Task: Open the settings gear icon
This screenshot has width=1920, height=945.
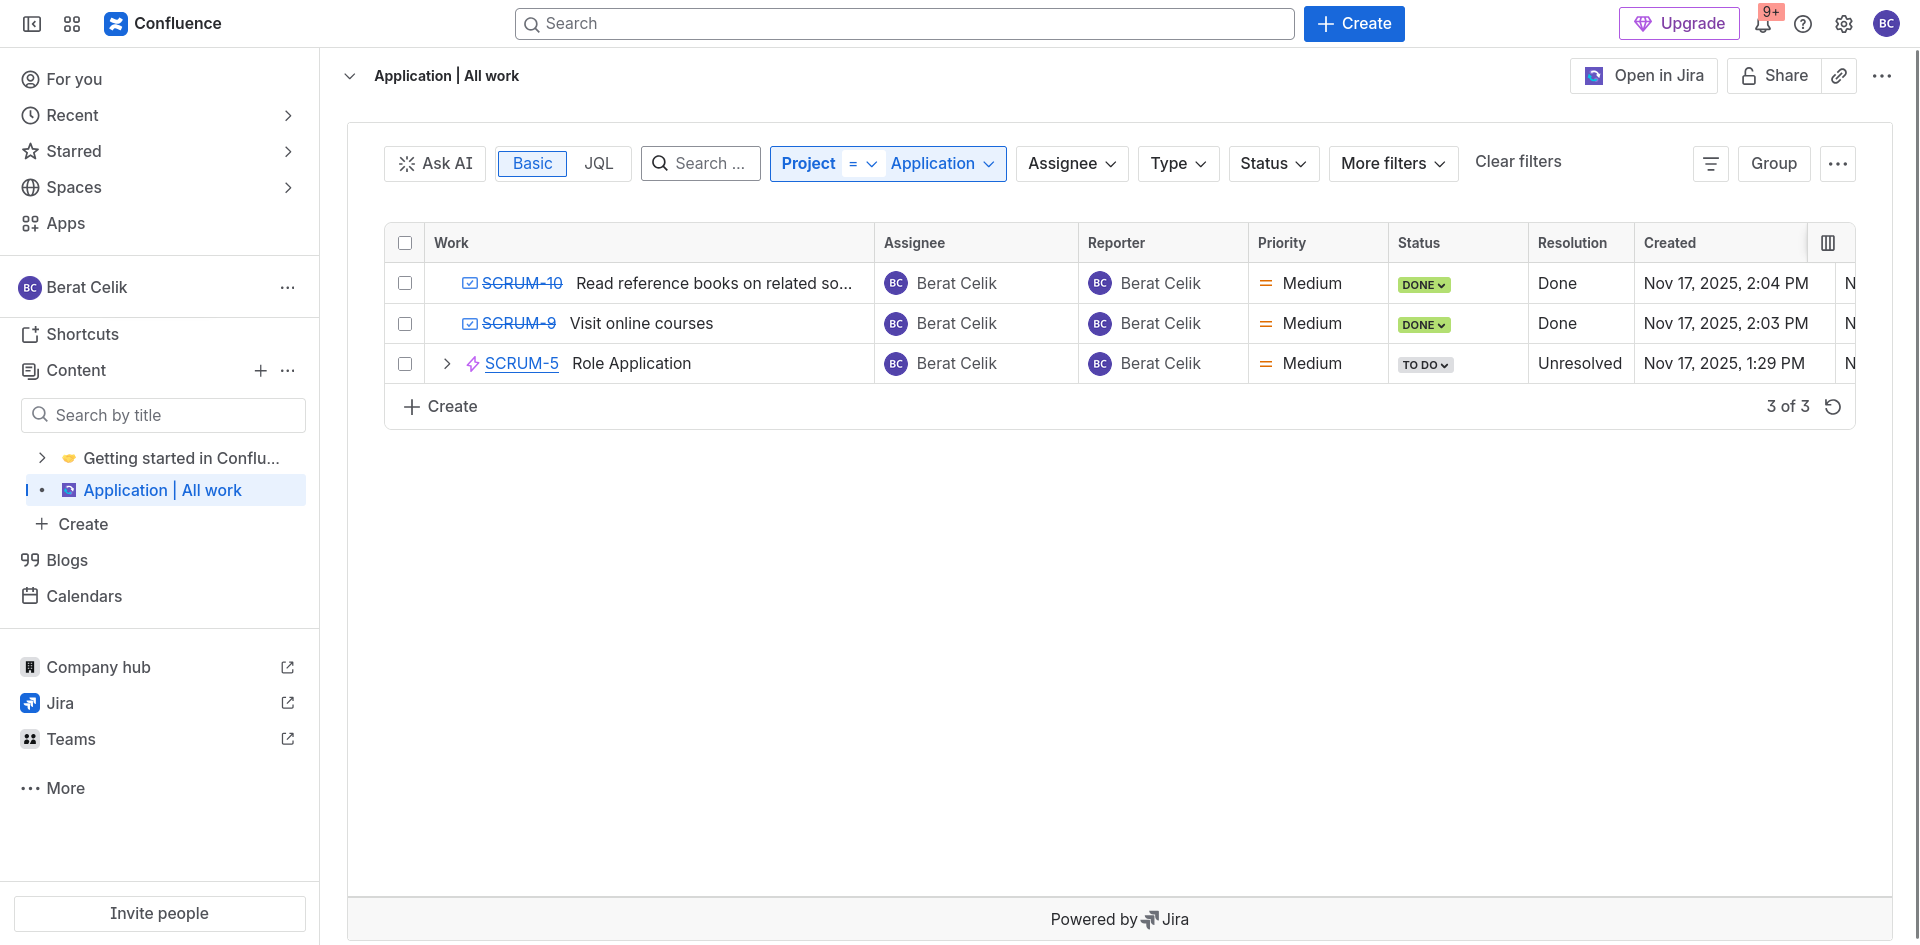Action: pos(1844,24)
